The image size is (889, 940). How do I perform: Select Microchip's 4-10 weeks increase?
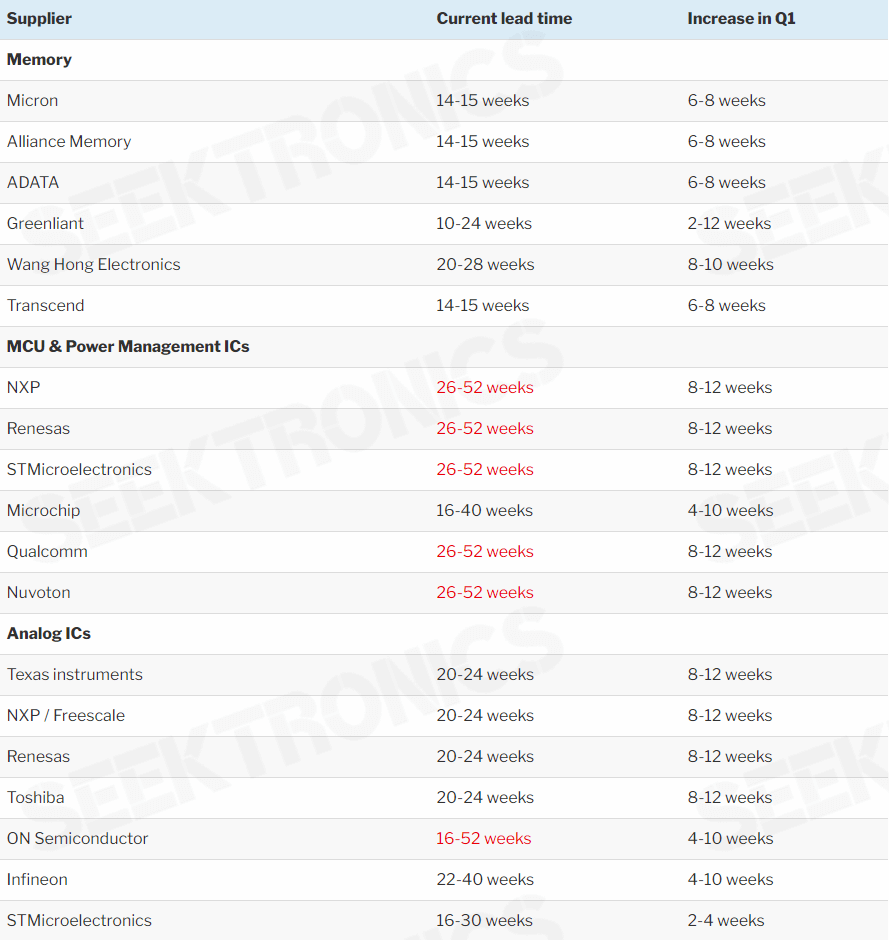pos(731,511)
